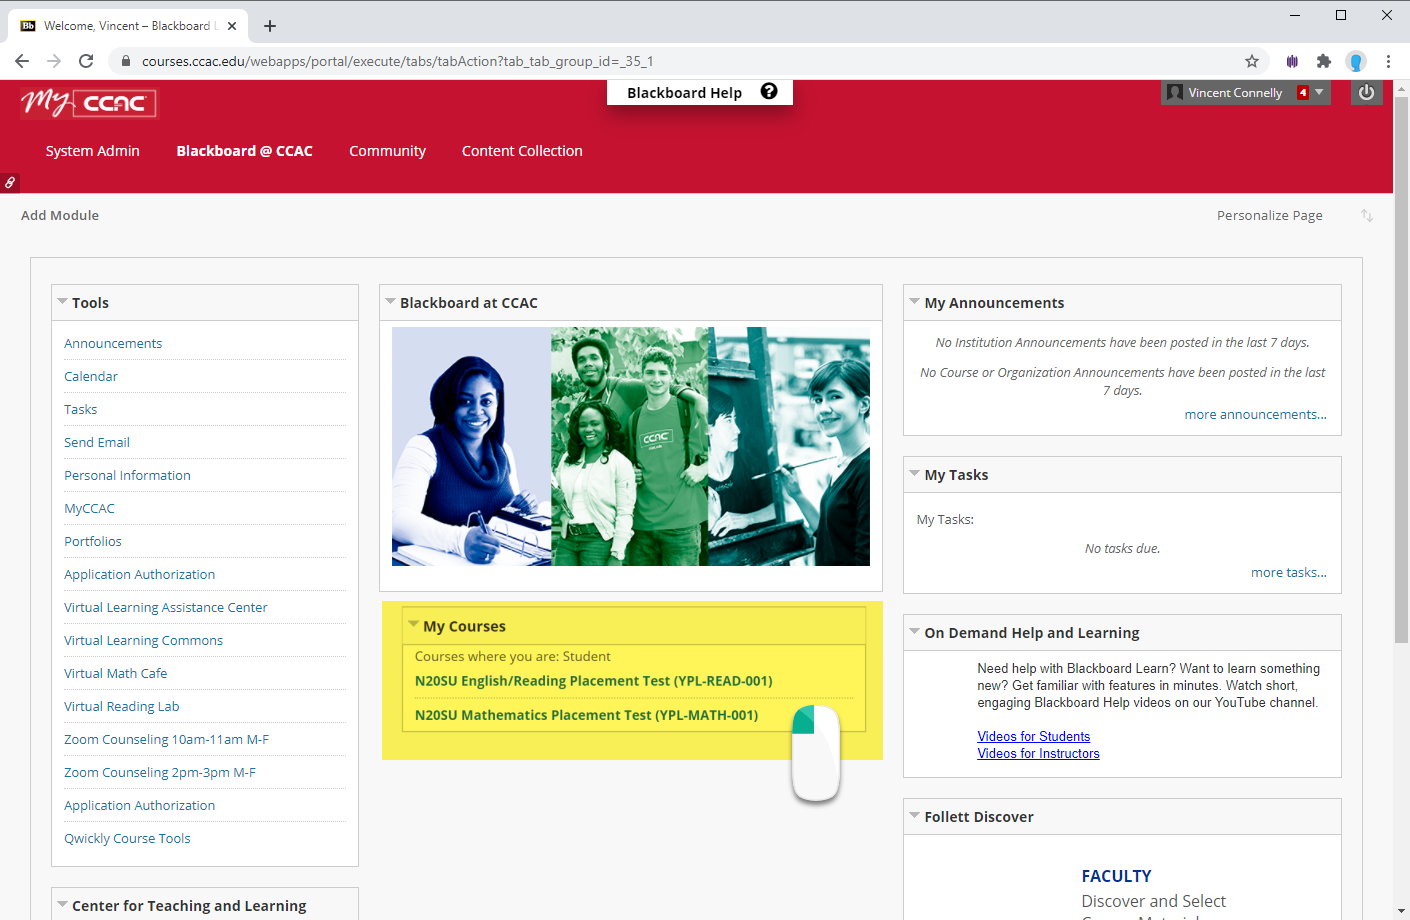Open the Content Collection tab
This screenshot has height=920, width=1410.
[522, 151]
